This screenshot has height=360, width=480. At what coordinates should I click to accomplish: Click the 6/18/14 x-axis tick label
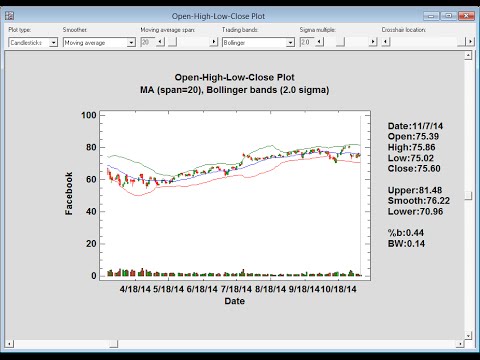tap(202, 289)
